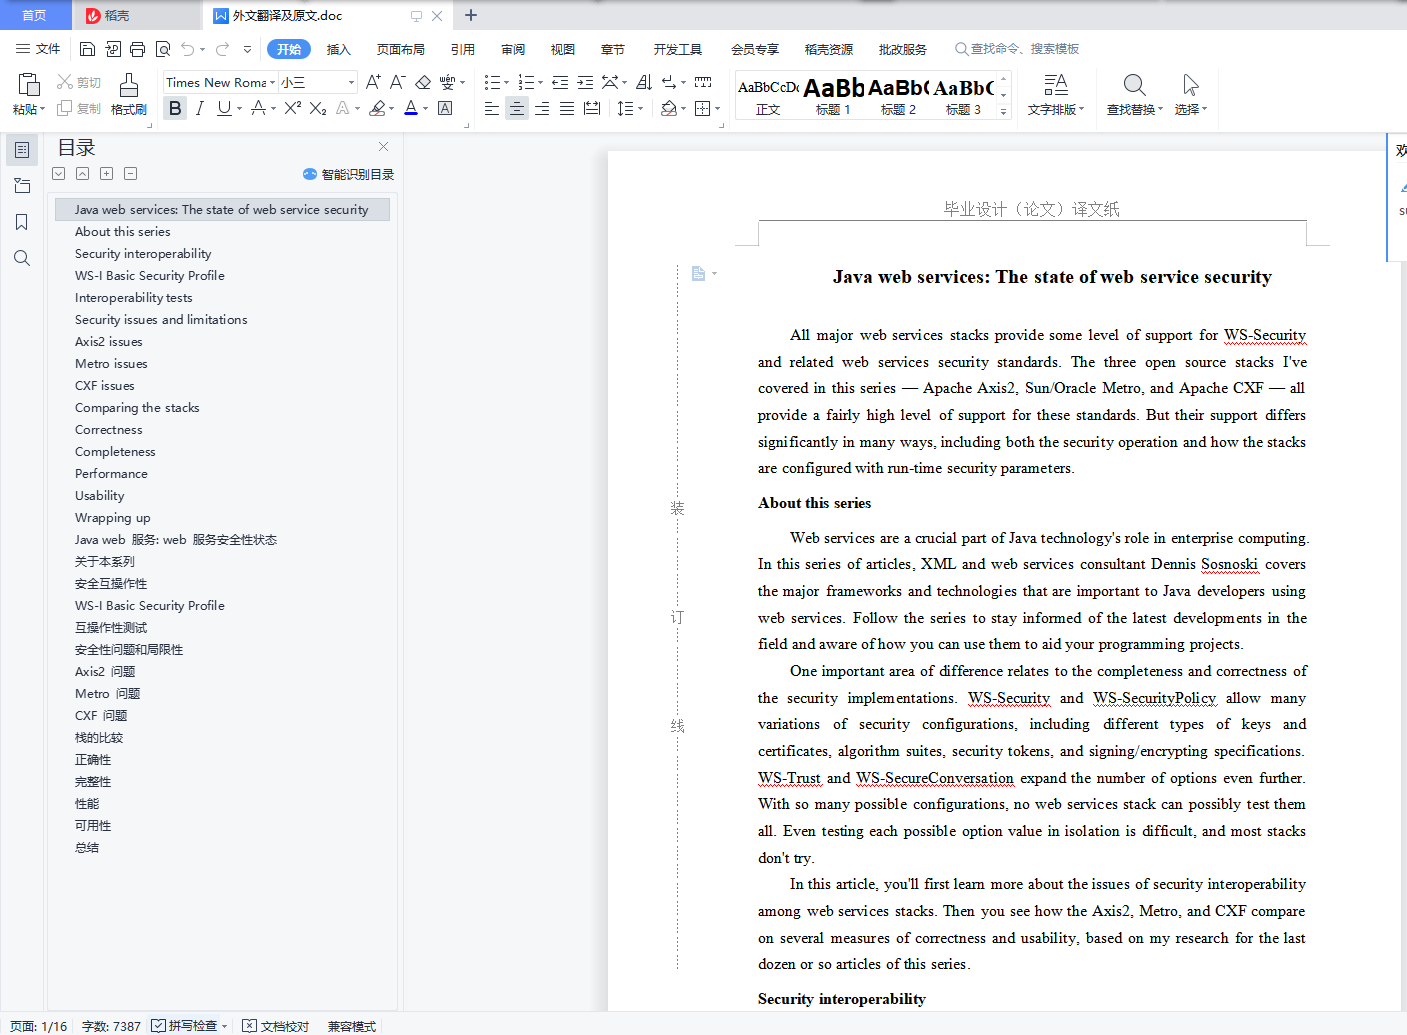This screenshot has width=1407, height=1035.
Task: Open a new tab with the plus button
Action: click(x=471, y=15)
